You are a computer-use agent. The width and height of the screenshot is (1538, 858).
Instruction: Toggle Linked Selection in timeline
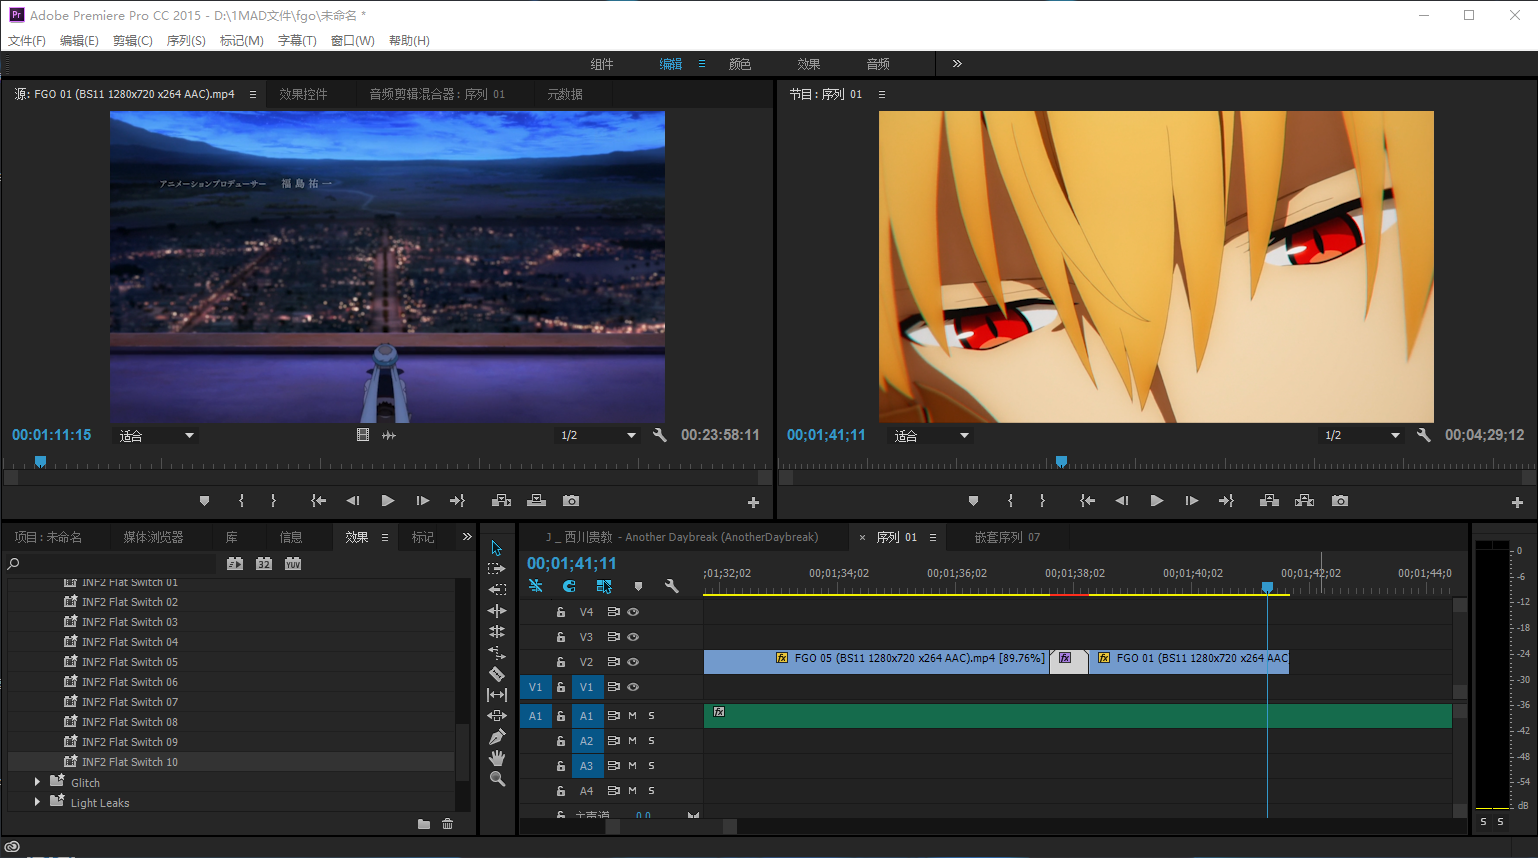pos(604,586)
